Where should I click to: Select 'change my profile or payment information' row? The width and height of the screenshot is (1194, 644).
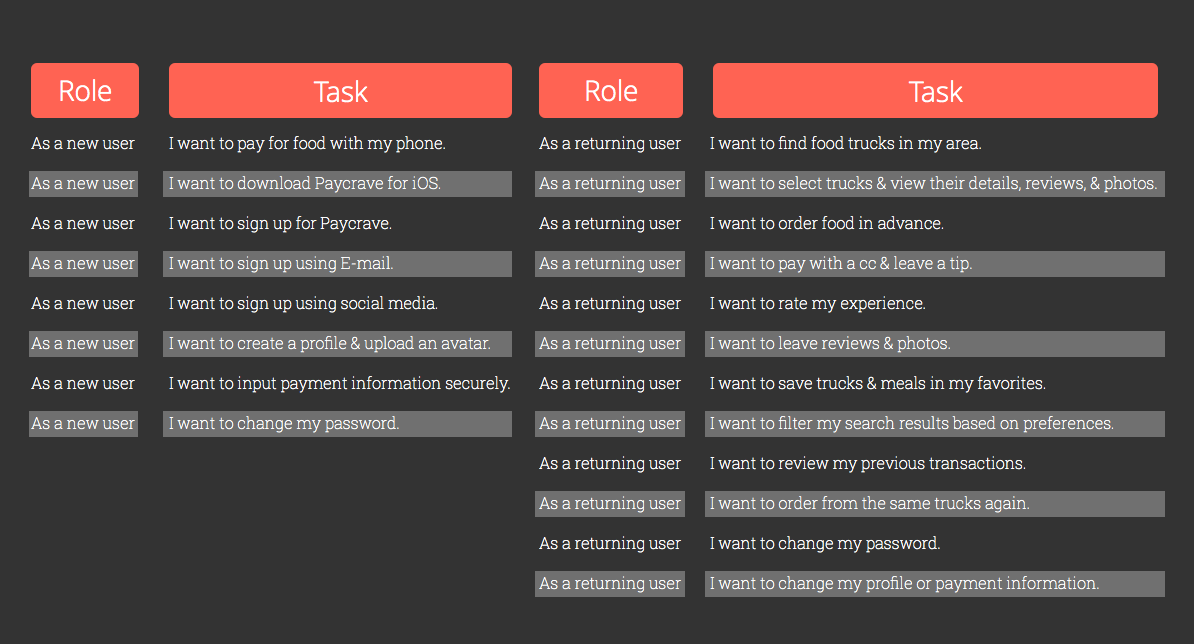935,584
